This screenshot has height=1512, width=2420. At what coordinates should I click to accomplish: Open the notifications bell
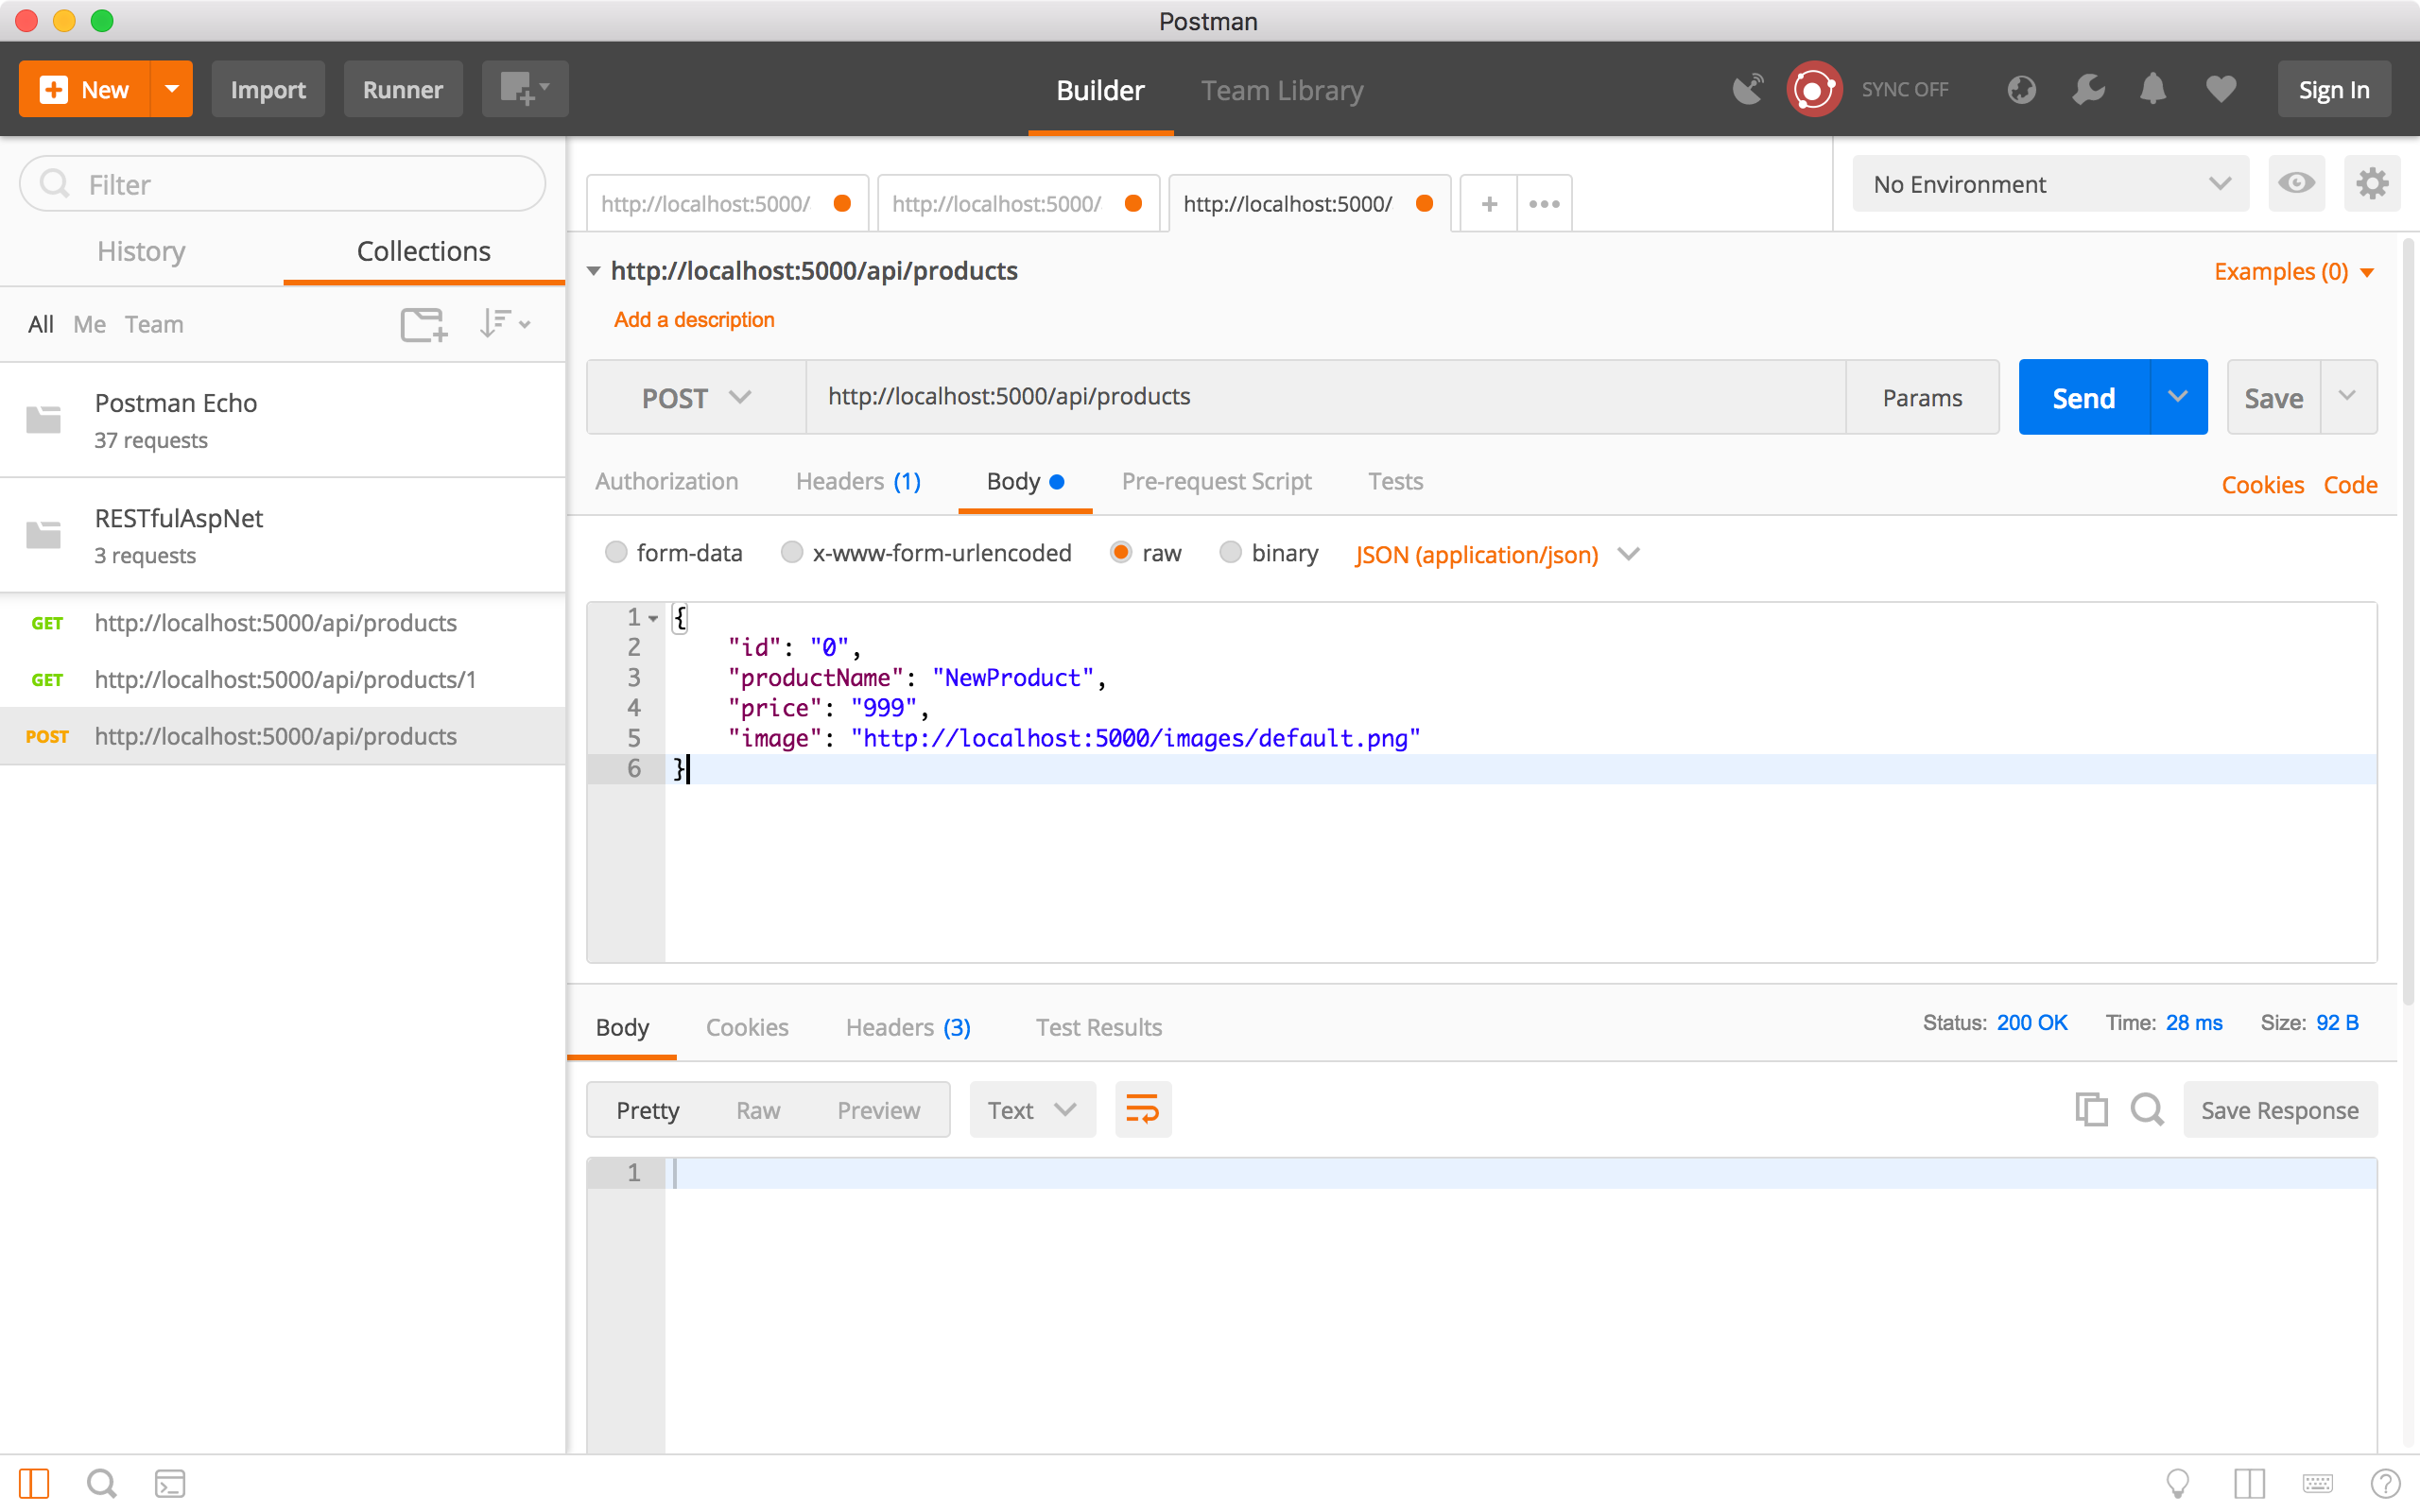(2153, 89)
